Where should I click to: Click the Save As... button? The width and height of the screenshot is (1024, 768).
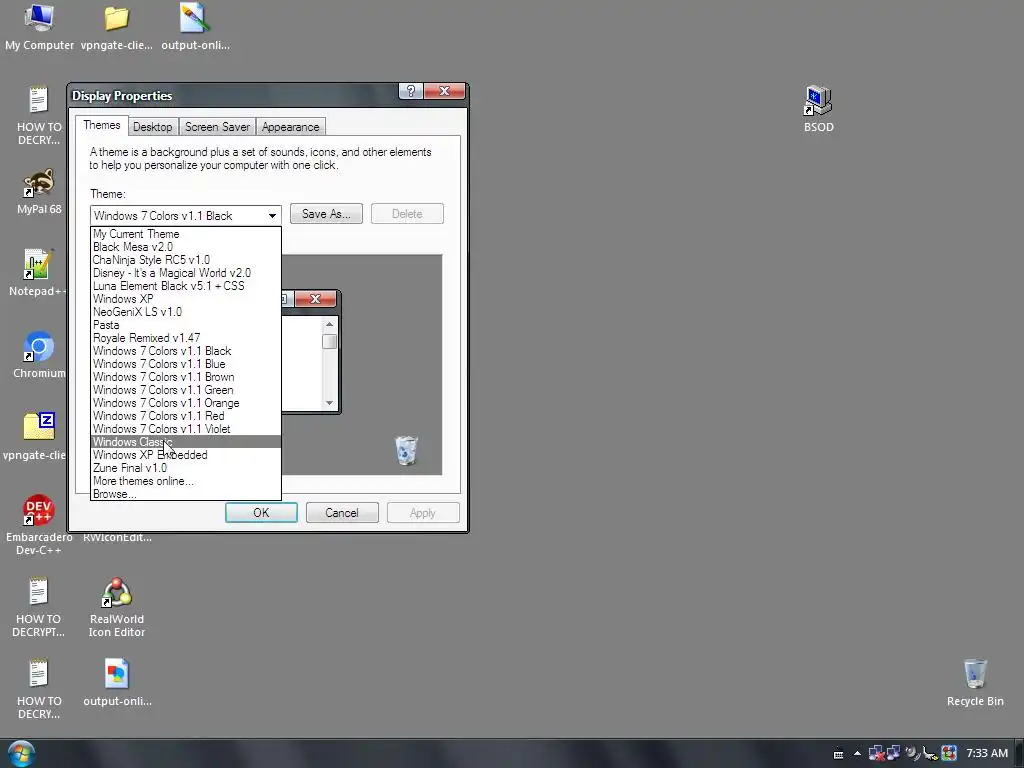pyautogui.click(x=326, y=214)
